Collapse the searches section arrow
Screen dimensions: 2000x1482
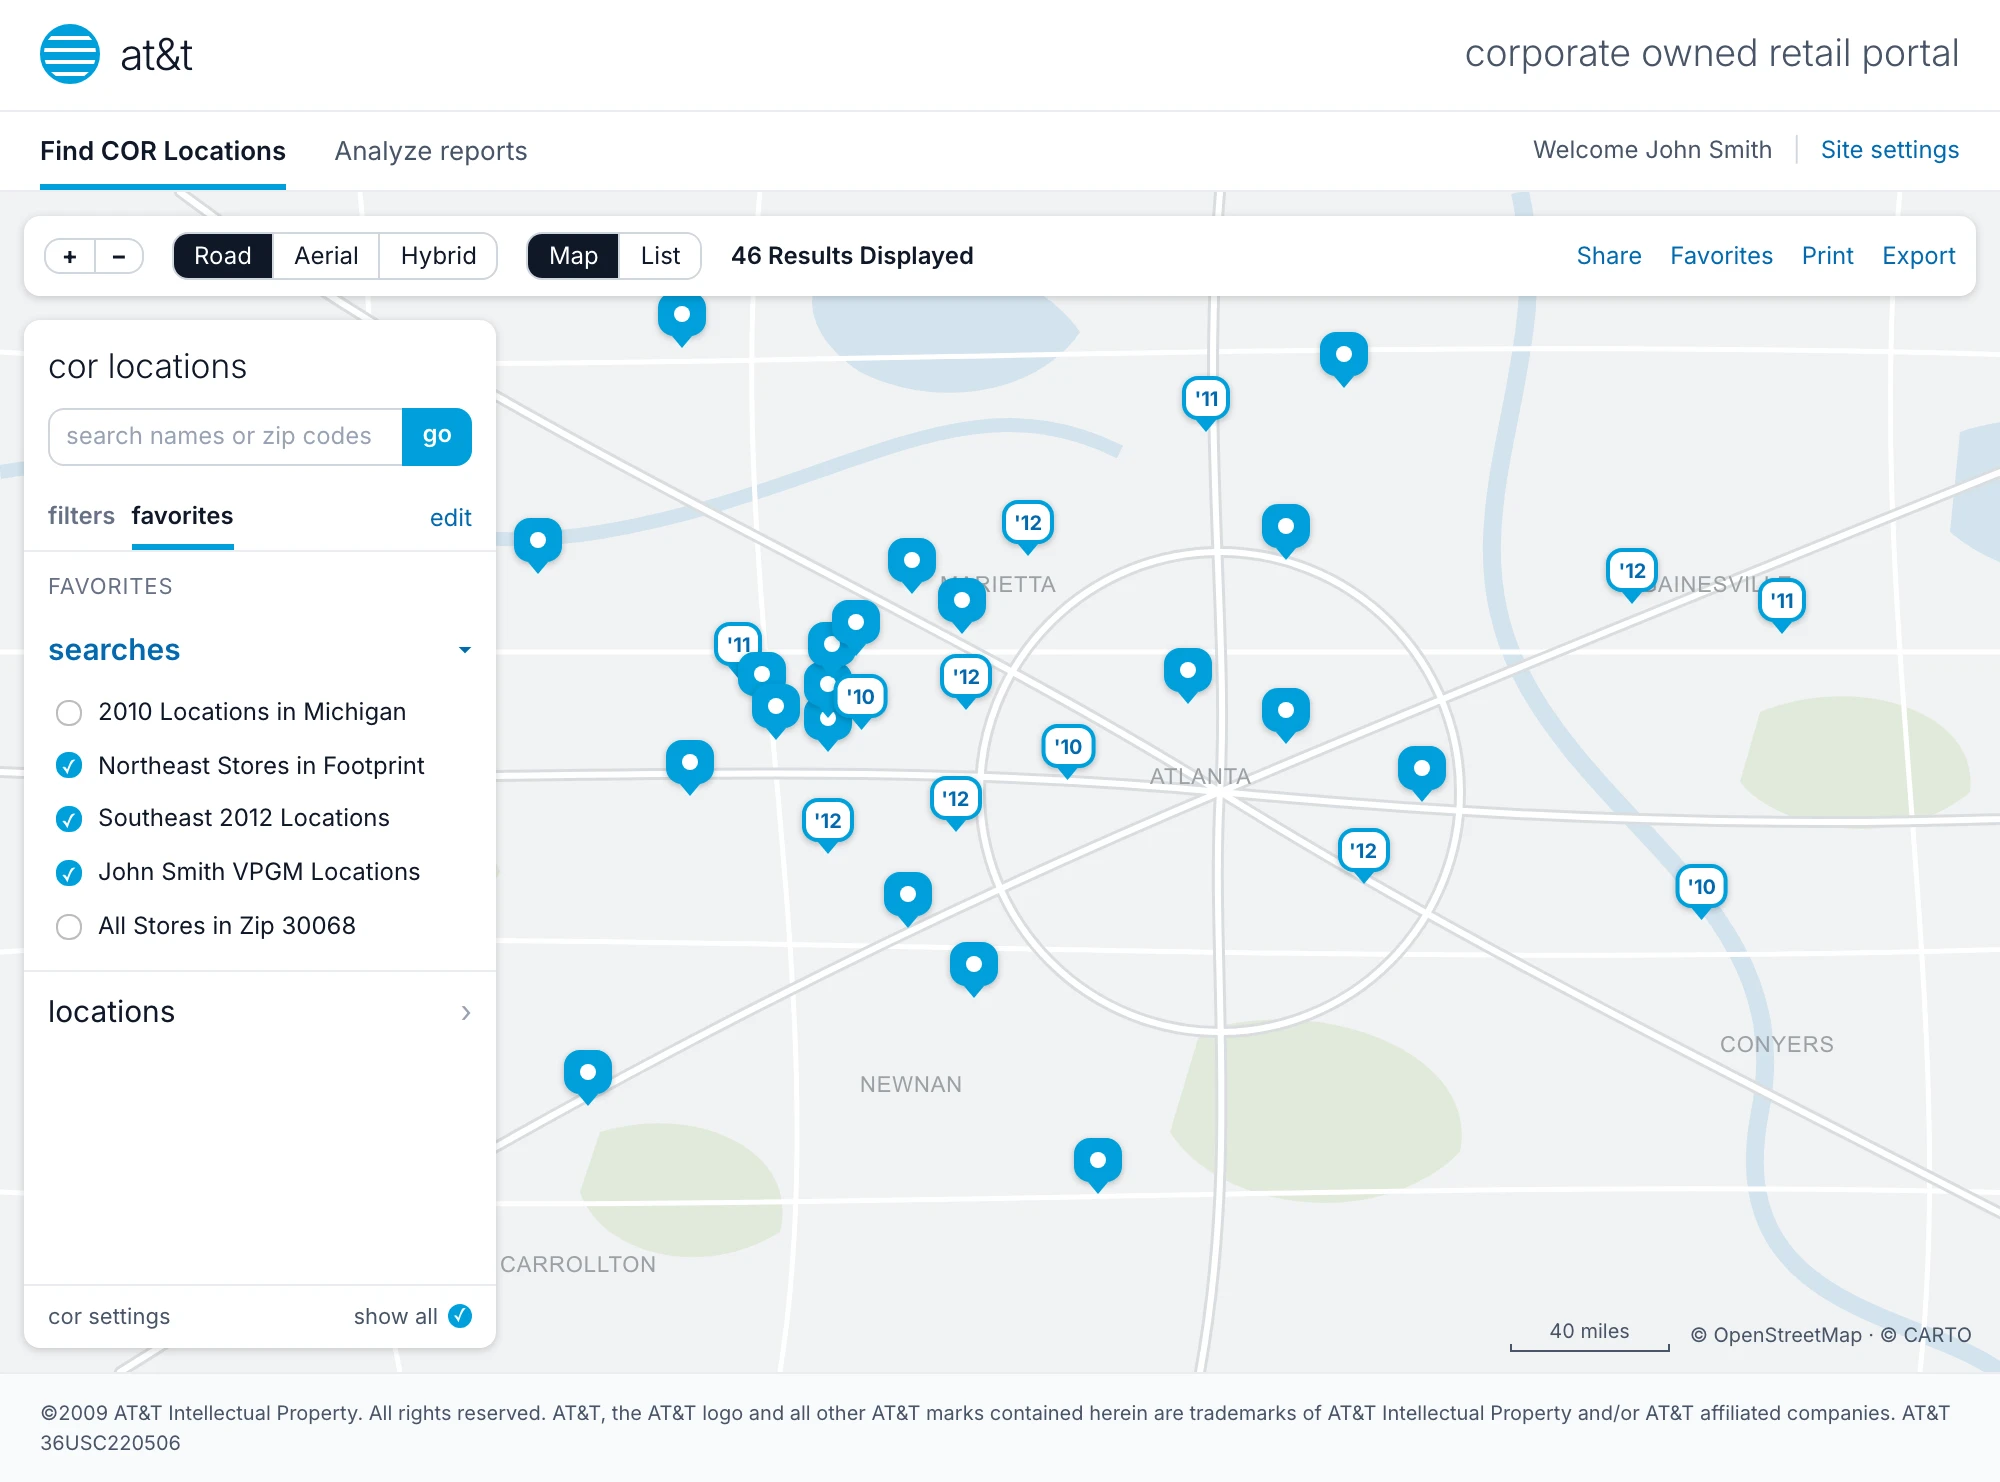[464, 650]
